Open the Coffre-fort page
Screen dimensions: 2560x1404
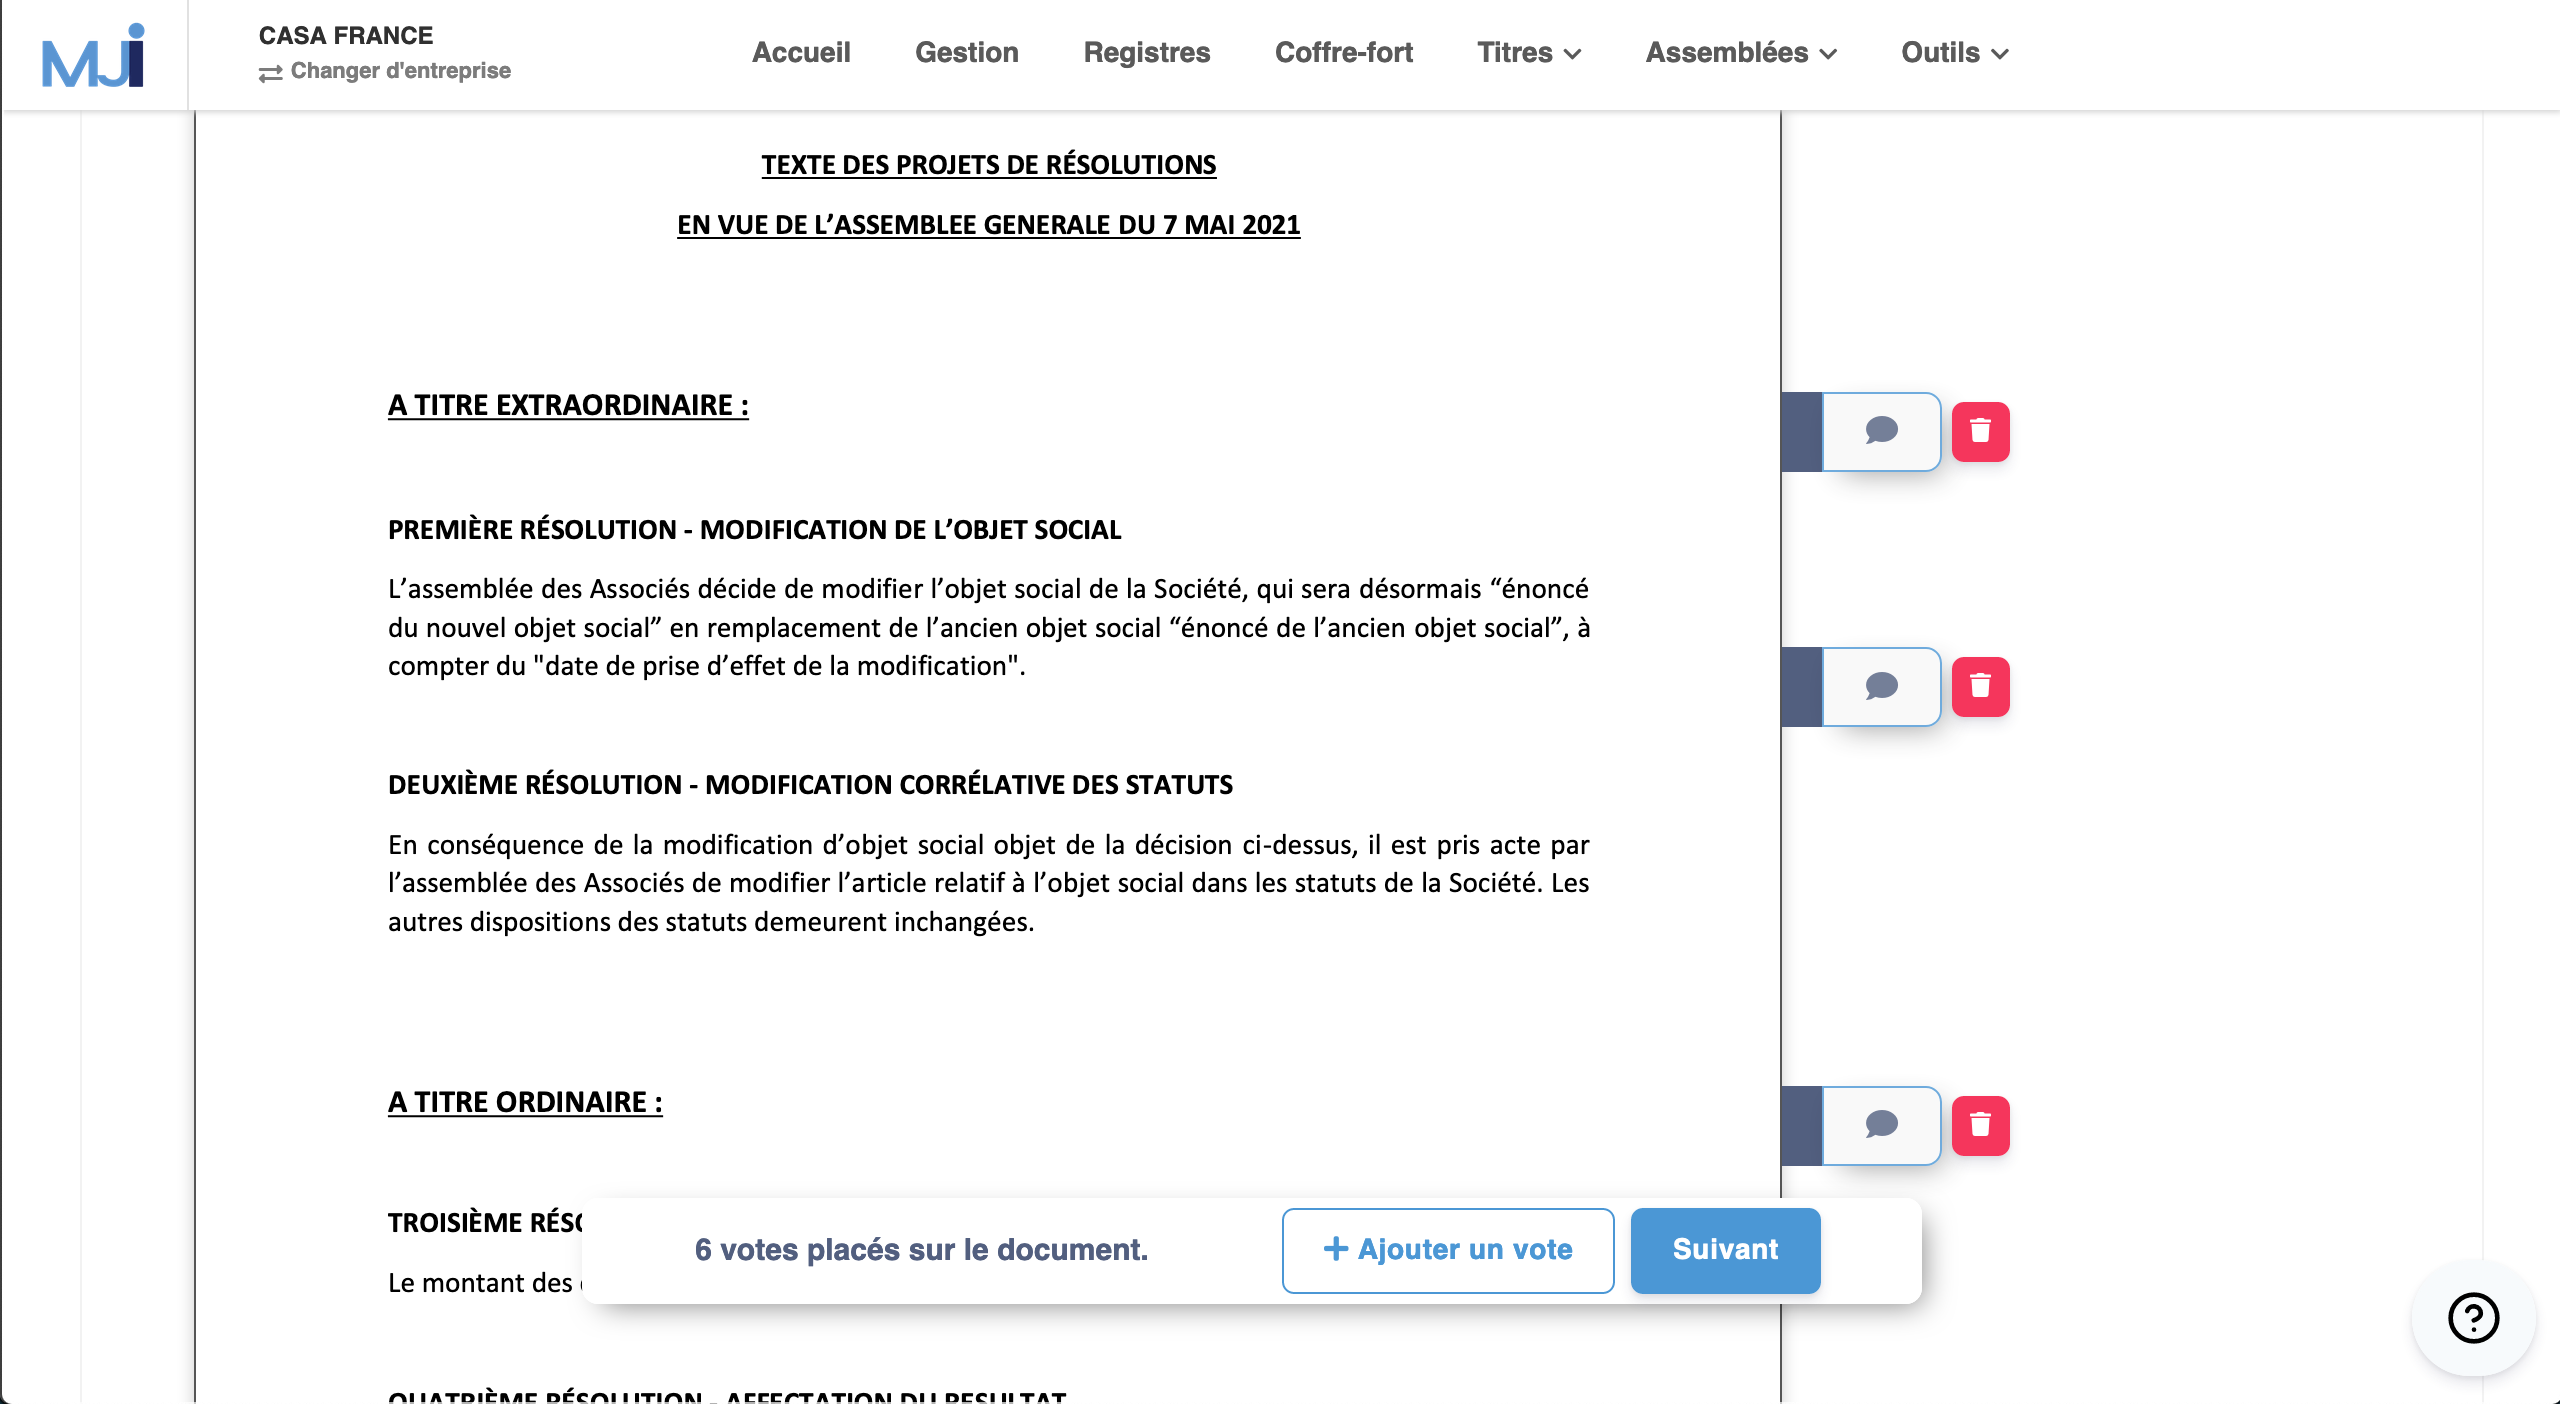point(1343,52)
